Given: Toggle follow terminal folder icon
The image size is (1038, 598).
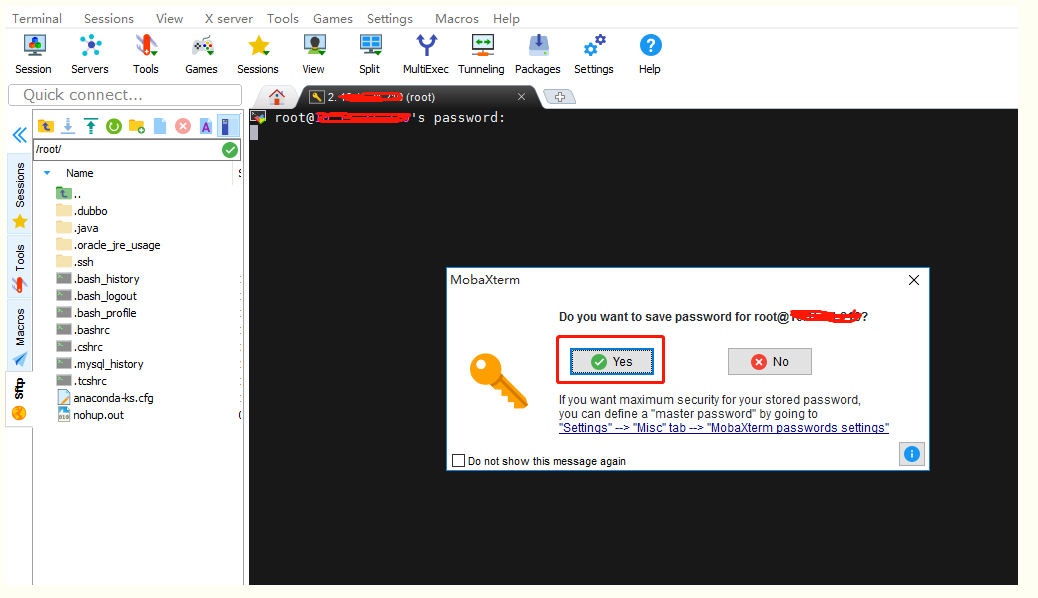Looking at the screenshot, I should point(226,126).
